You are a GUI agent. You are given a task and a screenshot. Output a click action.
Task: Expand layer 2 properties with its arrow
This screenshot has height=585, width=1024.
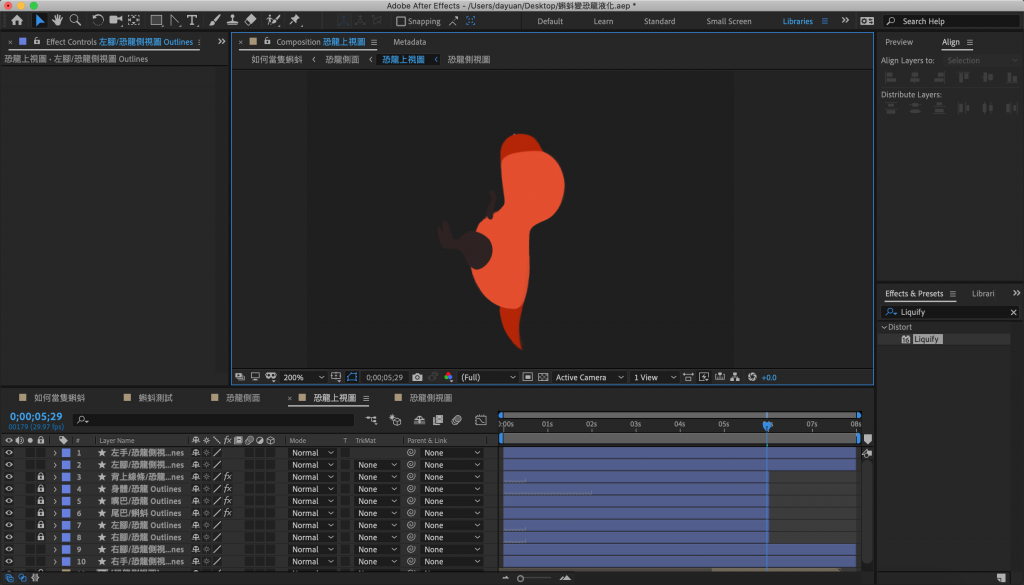[54, 465]
